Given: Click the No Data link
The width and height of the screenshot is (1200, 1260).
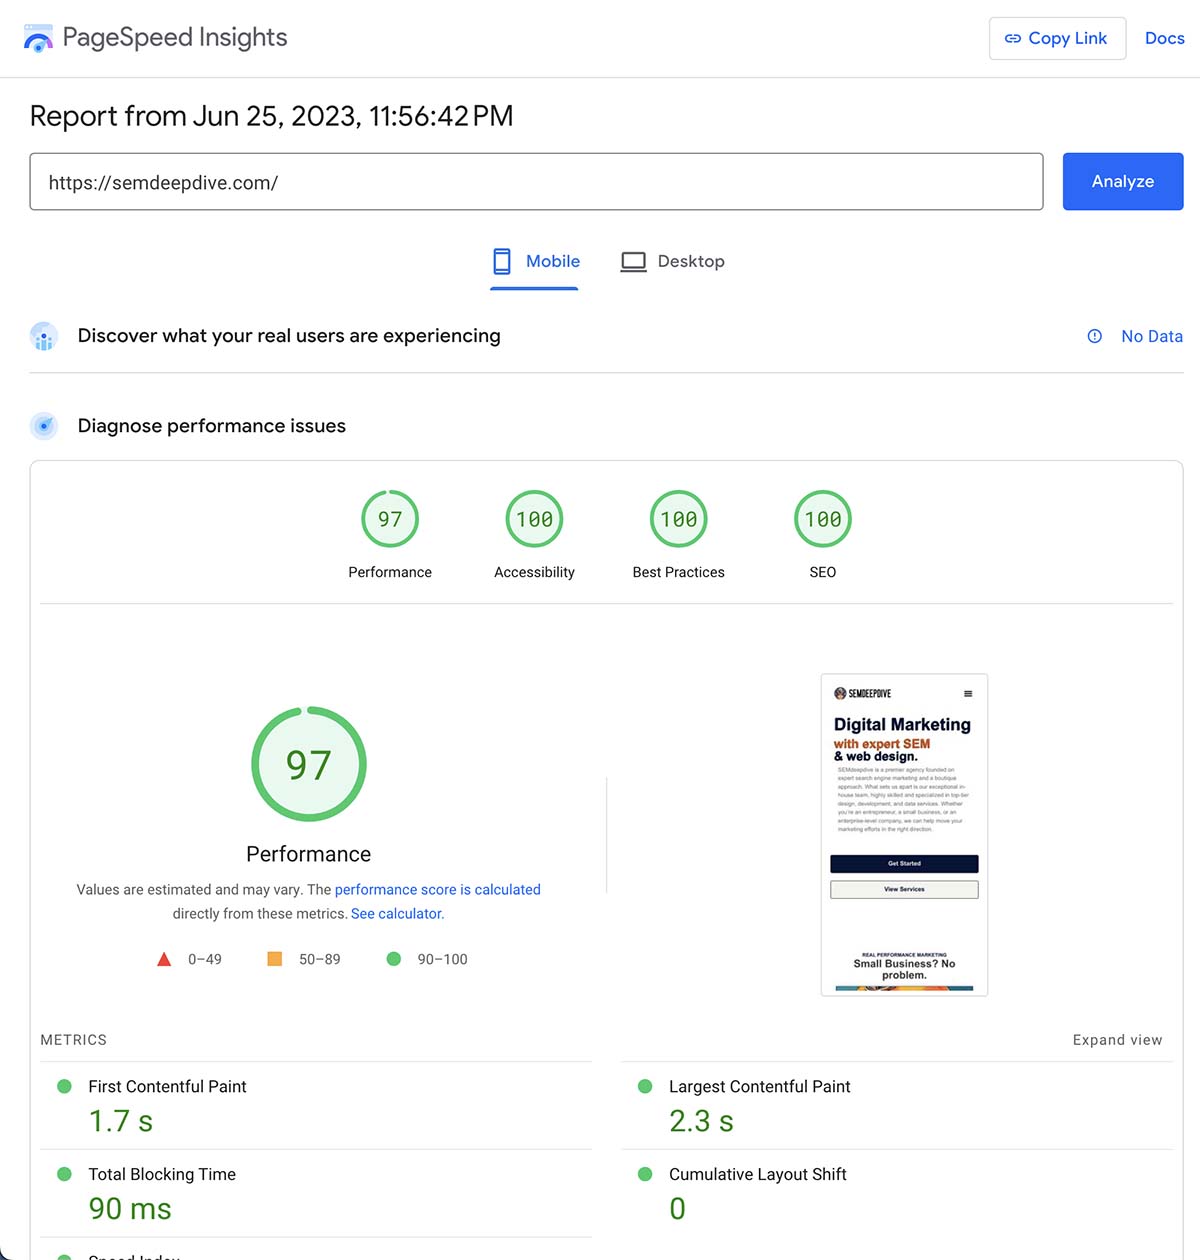Looking at the screenshot, I should (x=1151, y=336).
